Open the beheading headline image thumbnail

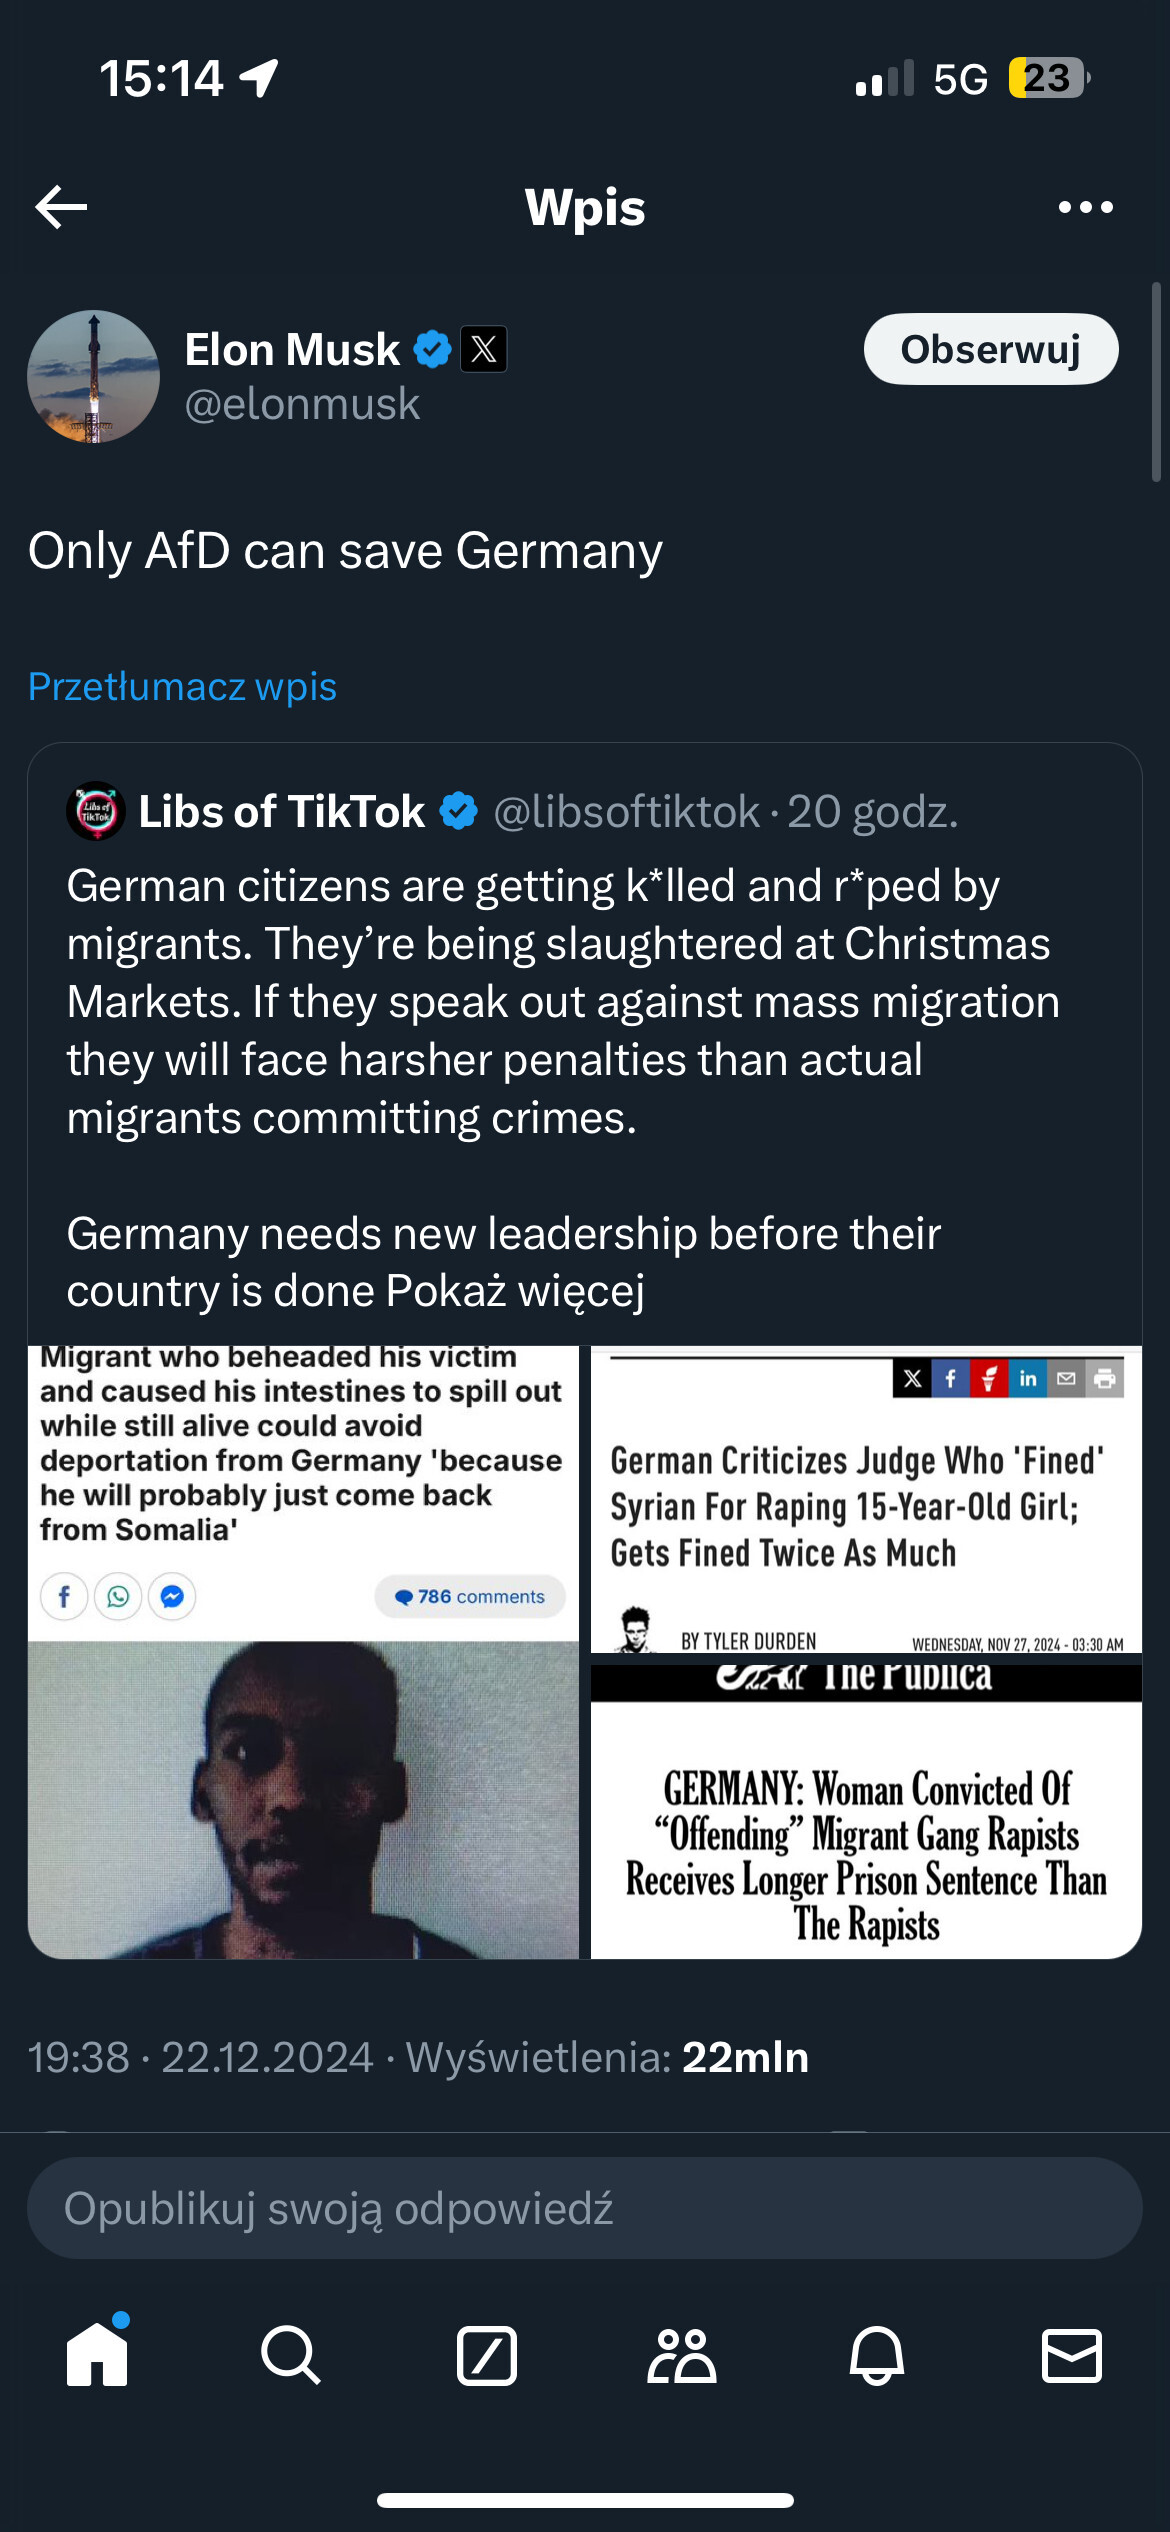[x=303, y=1652]
